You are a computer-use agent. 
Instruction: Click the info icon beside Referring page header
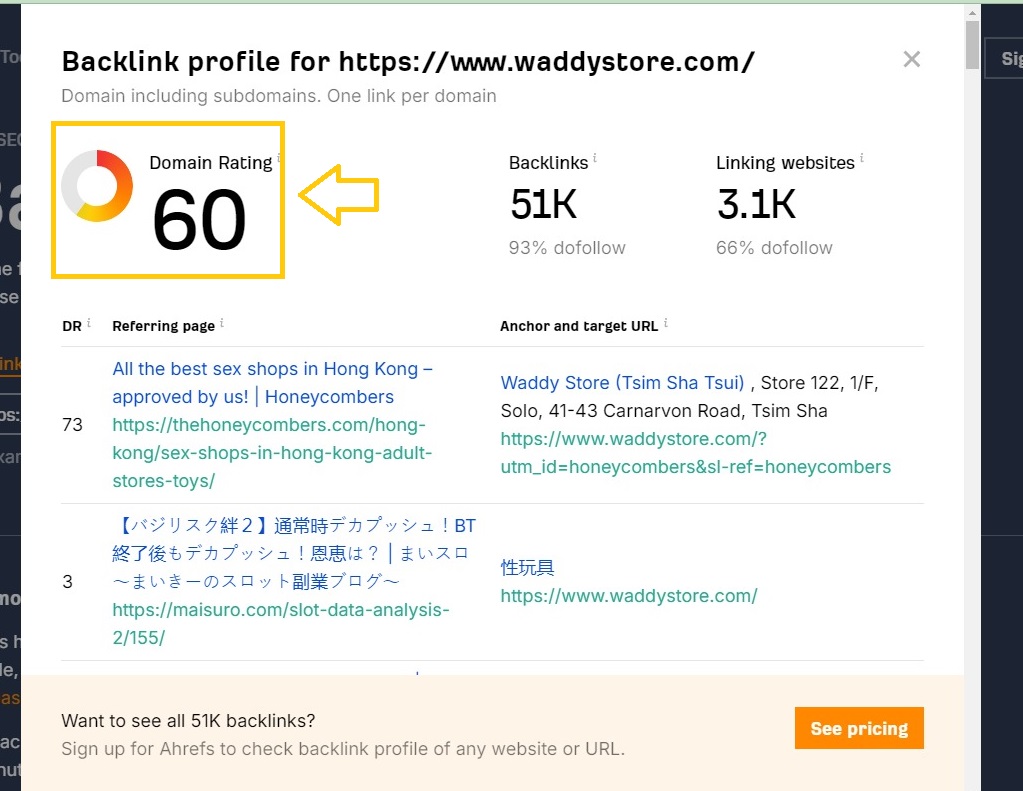(222, 322)
